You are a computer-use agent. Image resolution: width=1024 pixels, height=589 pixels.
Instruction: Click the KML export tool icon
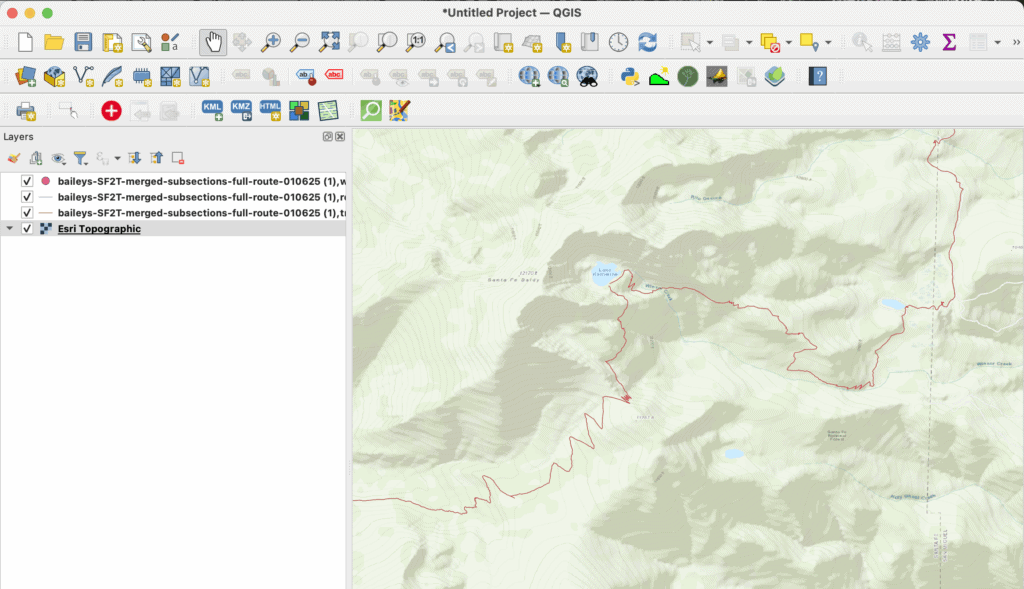tap(212, 110)
